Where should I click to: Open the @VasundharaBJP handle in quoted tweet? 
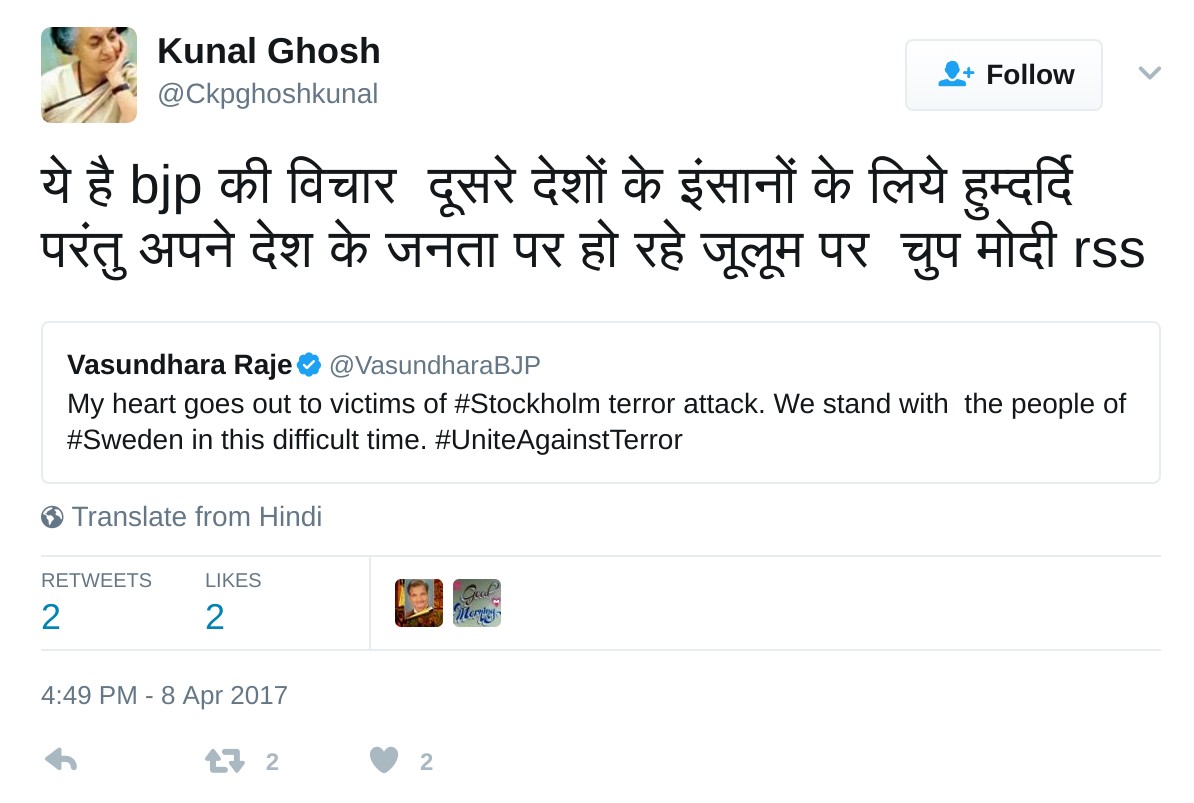tap(434, 365)
